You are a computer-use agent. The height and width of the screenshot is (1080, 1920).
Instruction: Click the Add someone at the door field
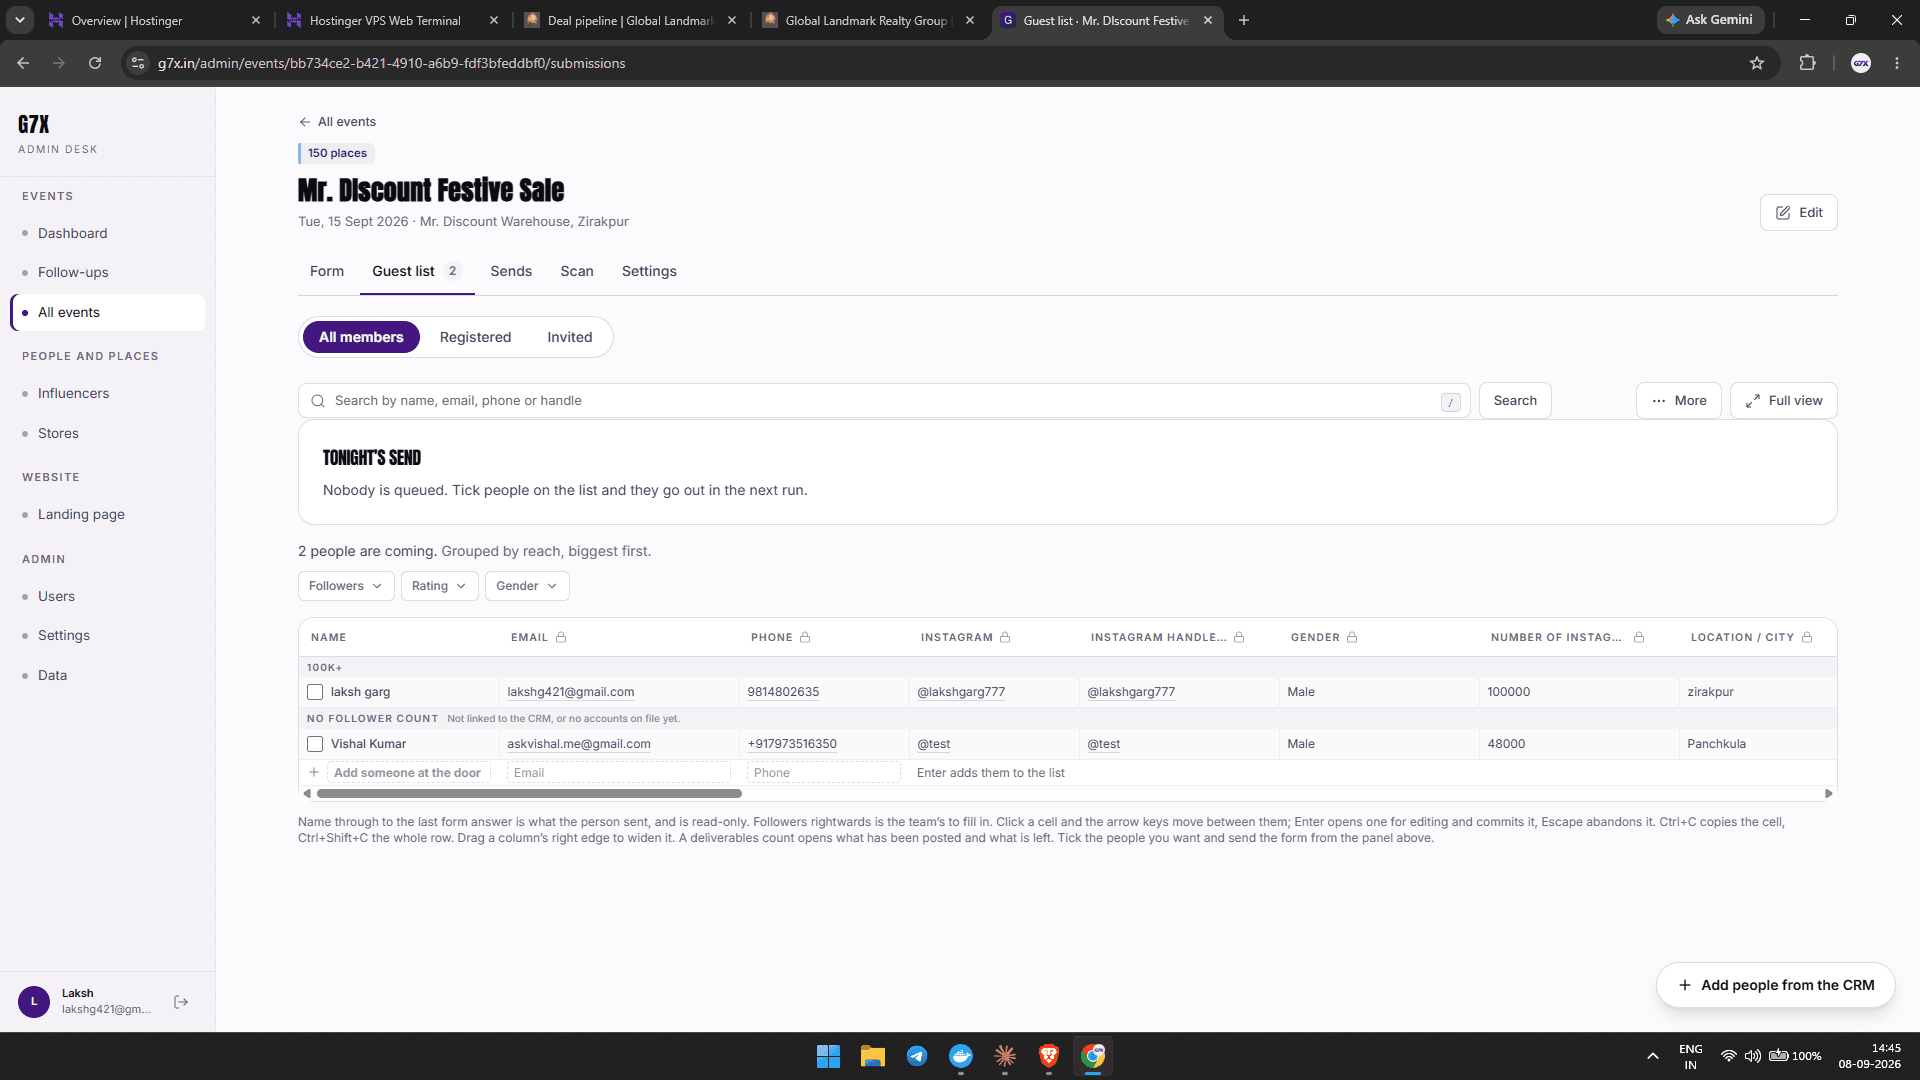coord(408,773)
